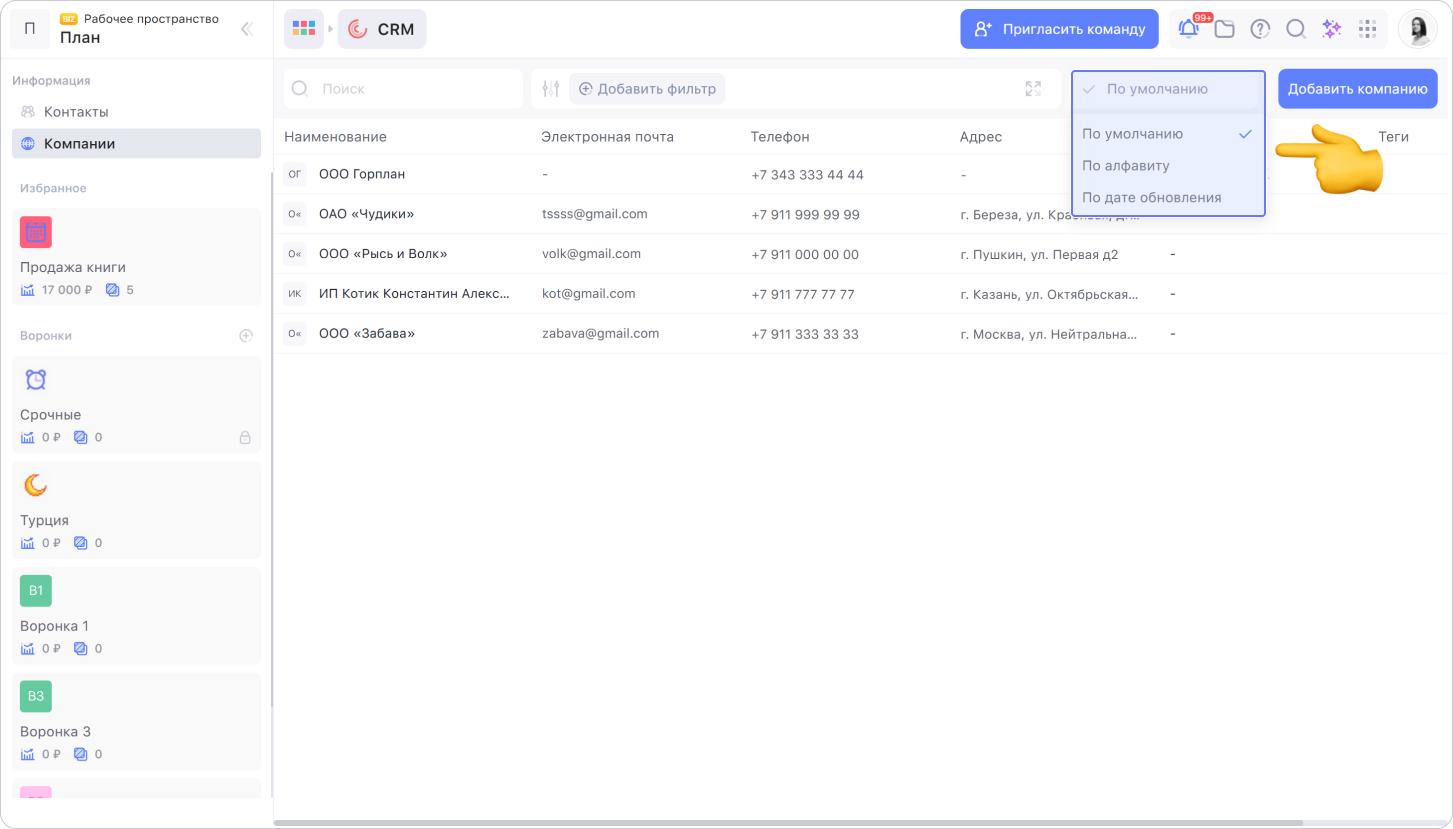Expand table to fullscreen view

point(1033,89)
